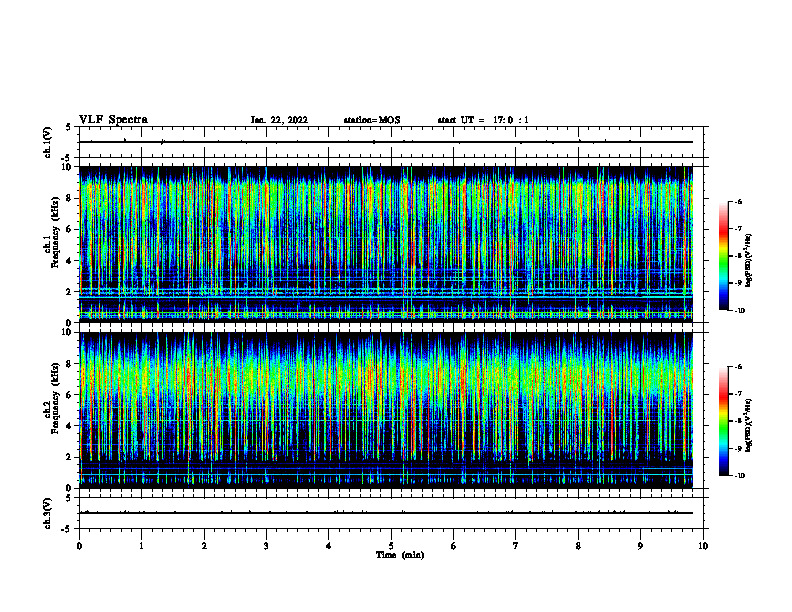
Task: Select the ch.1 "Frequency (kHz)" axis label
Action: pyautogui.click(x=54, y=232)
